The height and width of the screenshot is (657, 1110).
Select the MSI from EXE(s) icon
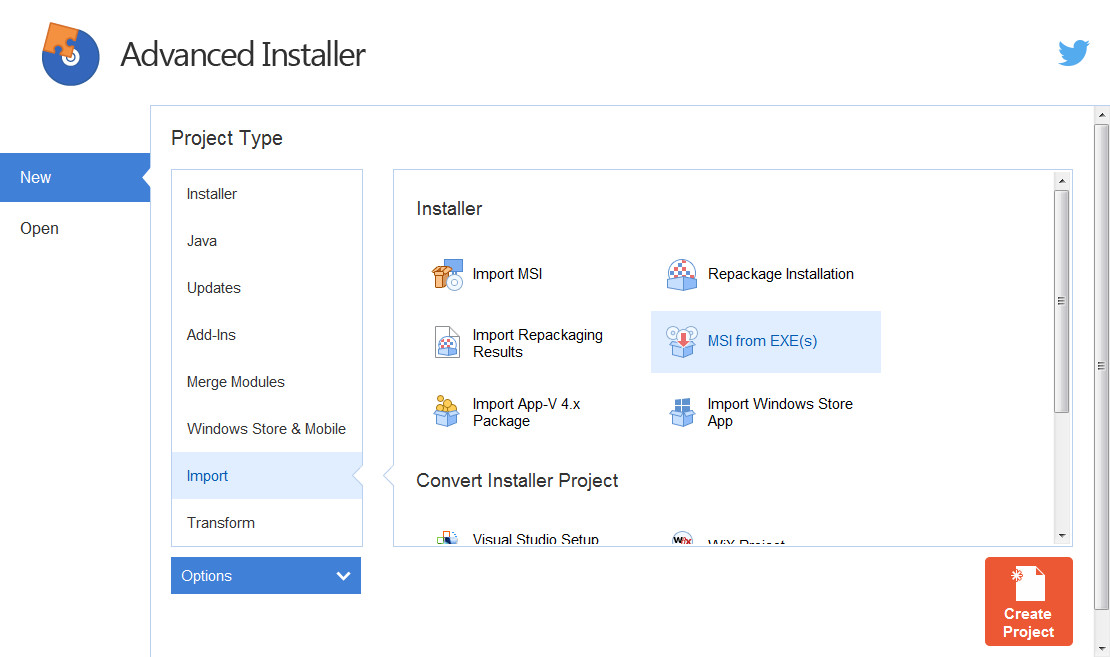[682, 342]
